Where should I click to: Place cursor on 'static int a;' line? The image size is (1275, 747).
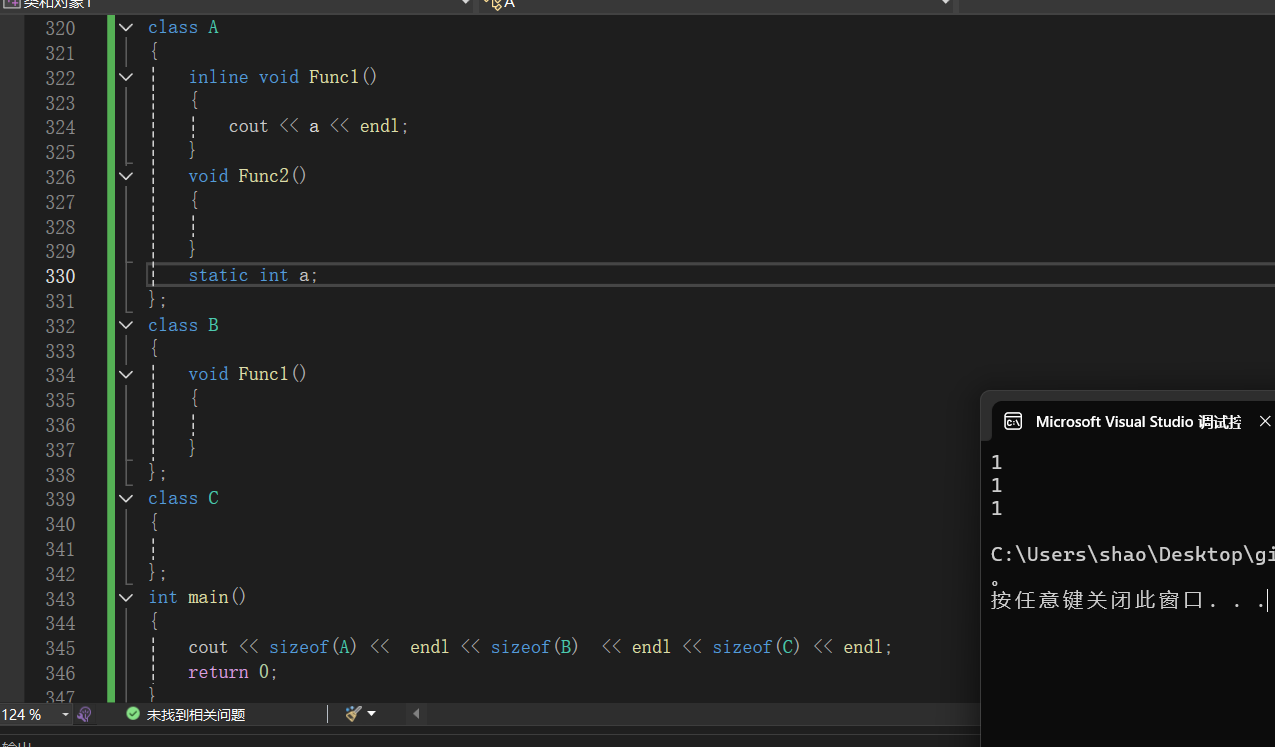coord(253,275)
